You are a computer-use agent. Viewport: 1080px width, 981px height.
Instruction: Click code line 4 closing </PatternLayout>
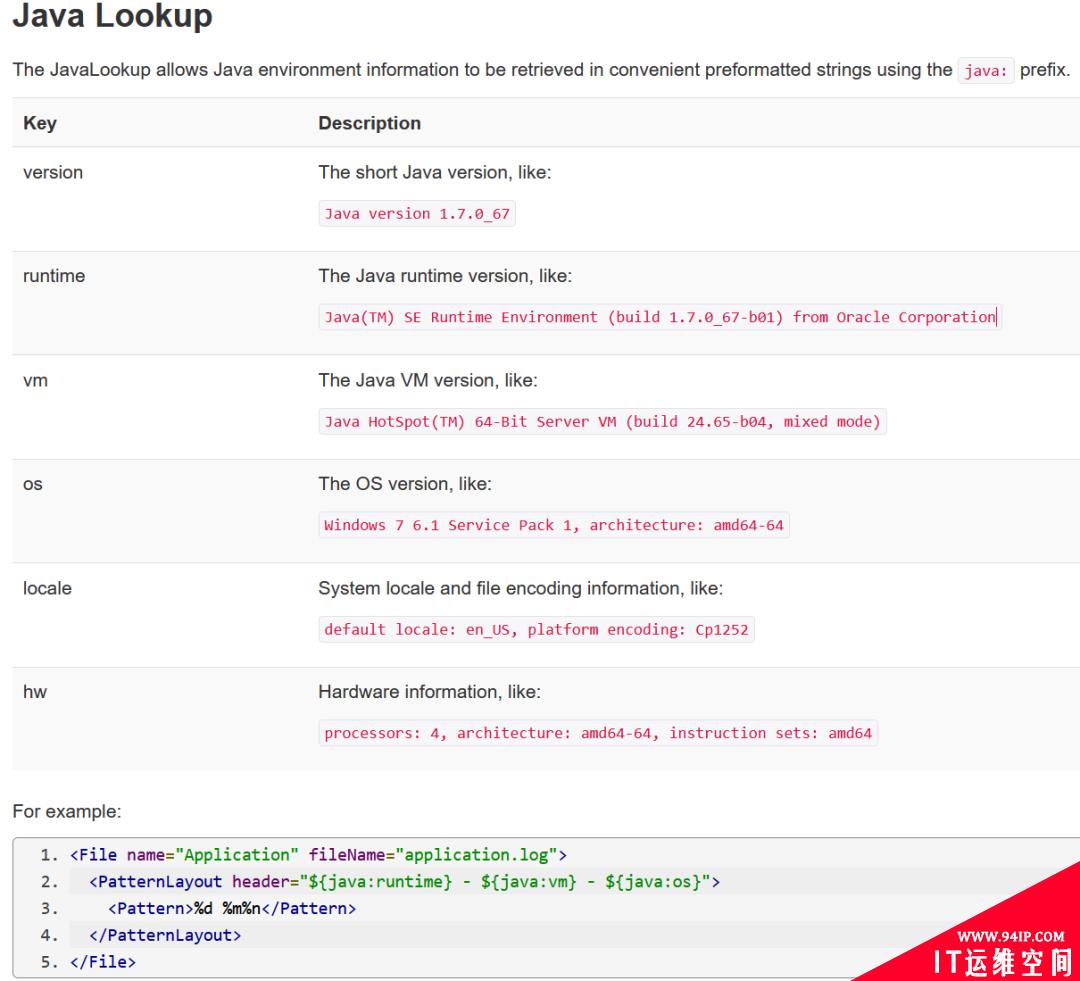(165, 936)
